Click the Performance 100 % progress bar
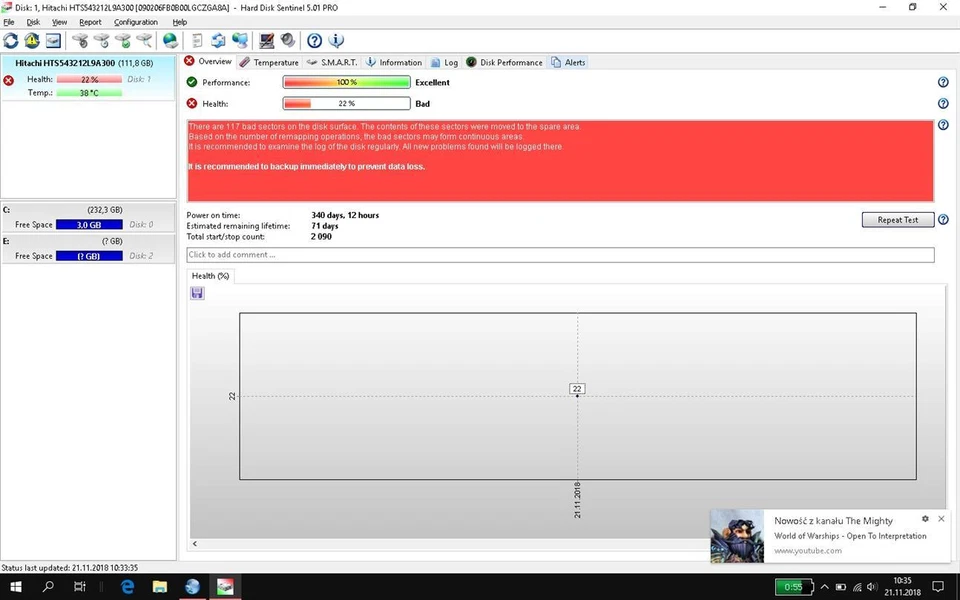This screenshot has height=600, width=960. [347, 82]
